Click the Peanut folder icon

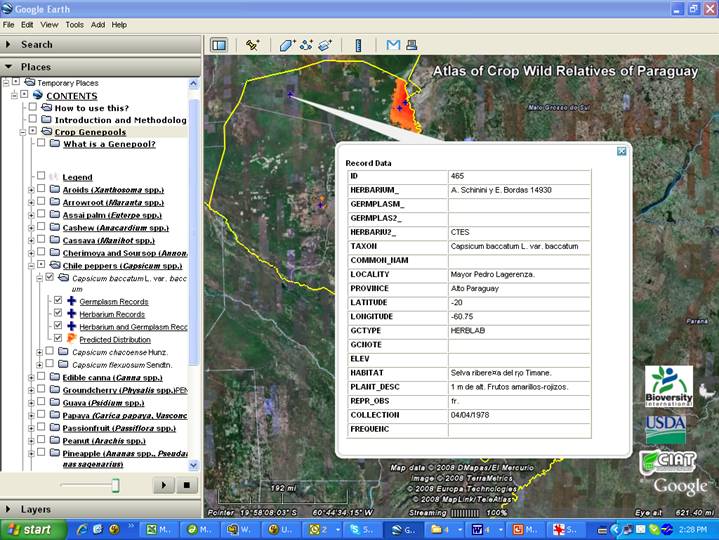tap(55, 440)
